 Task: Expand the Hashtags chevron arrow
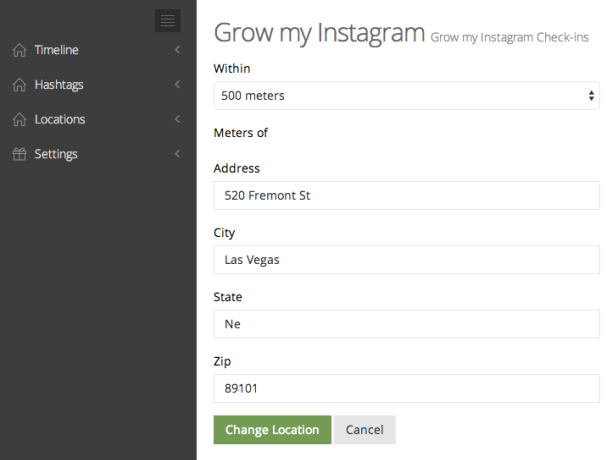[177, 84]
